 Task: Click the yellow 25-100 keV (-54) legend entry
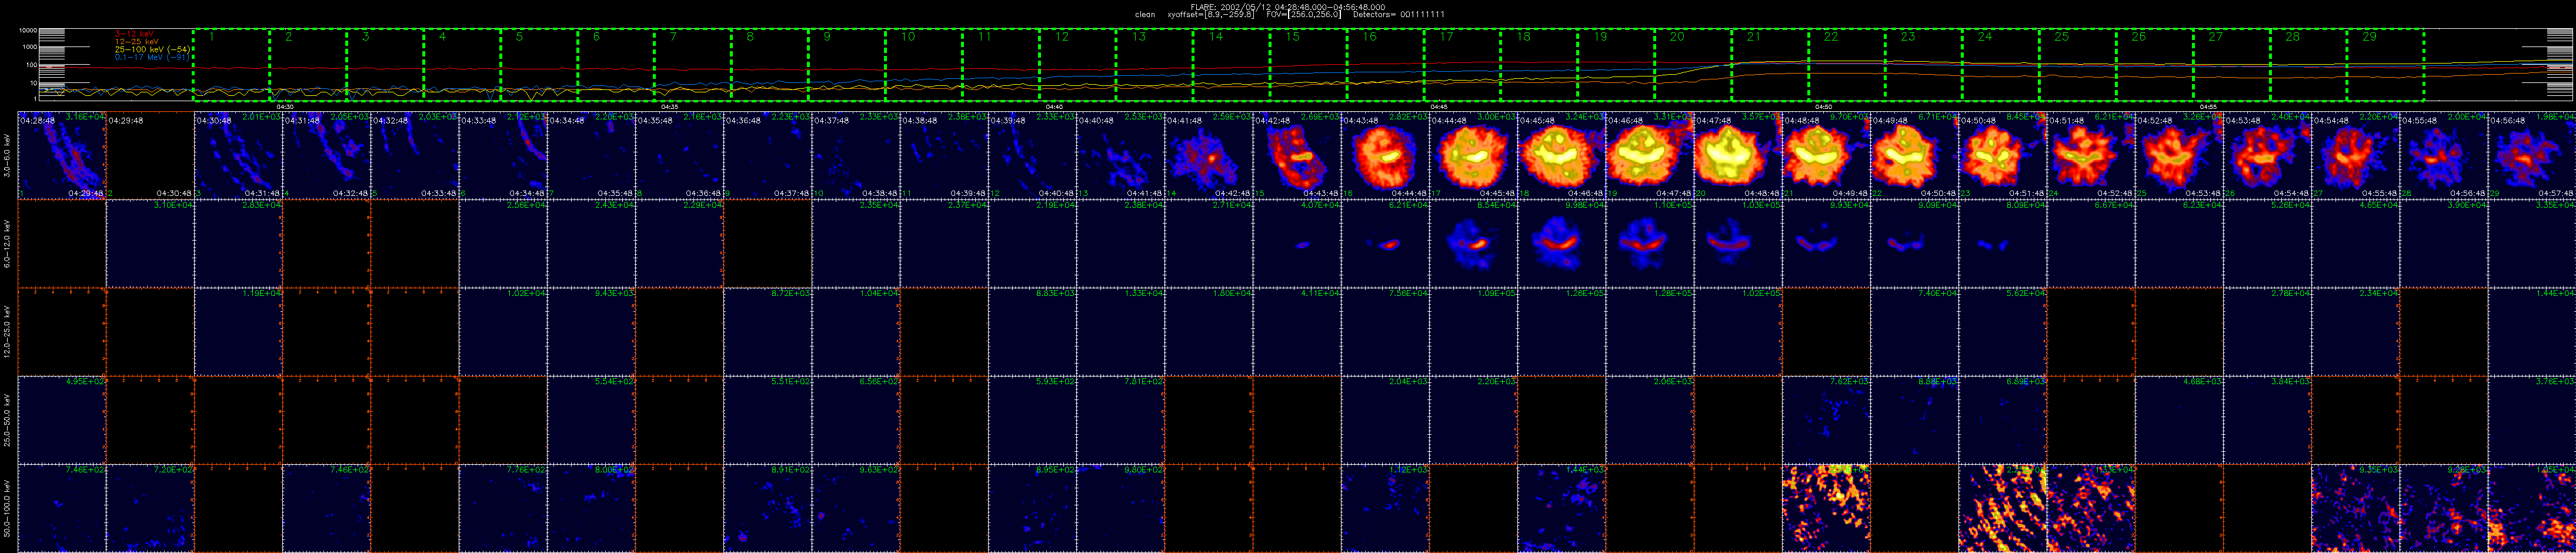coord(153,49)
